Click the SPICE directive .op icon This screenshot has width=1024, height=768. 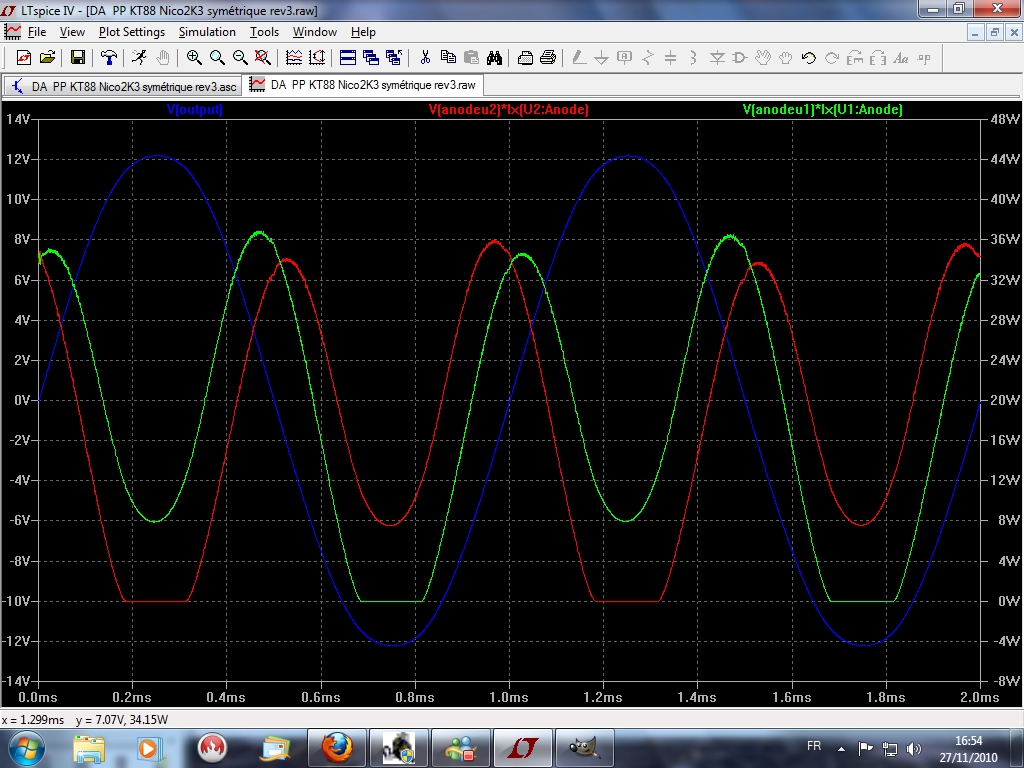(x=924, y=58)
